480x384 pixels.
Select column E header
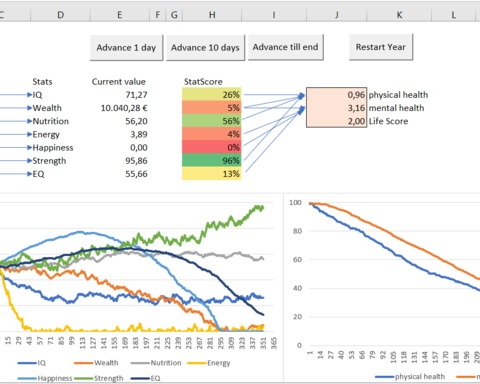[x=119, y=15]
